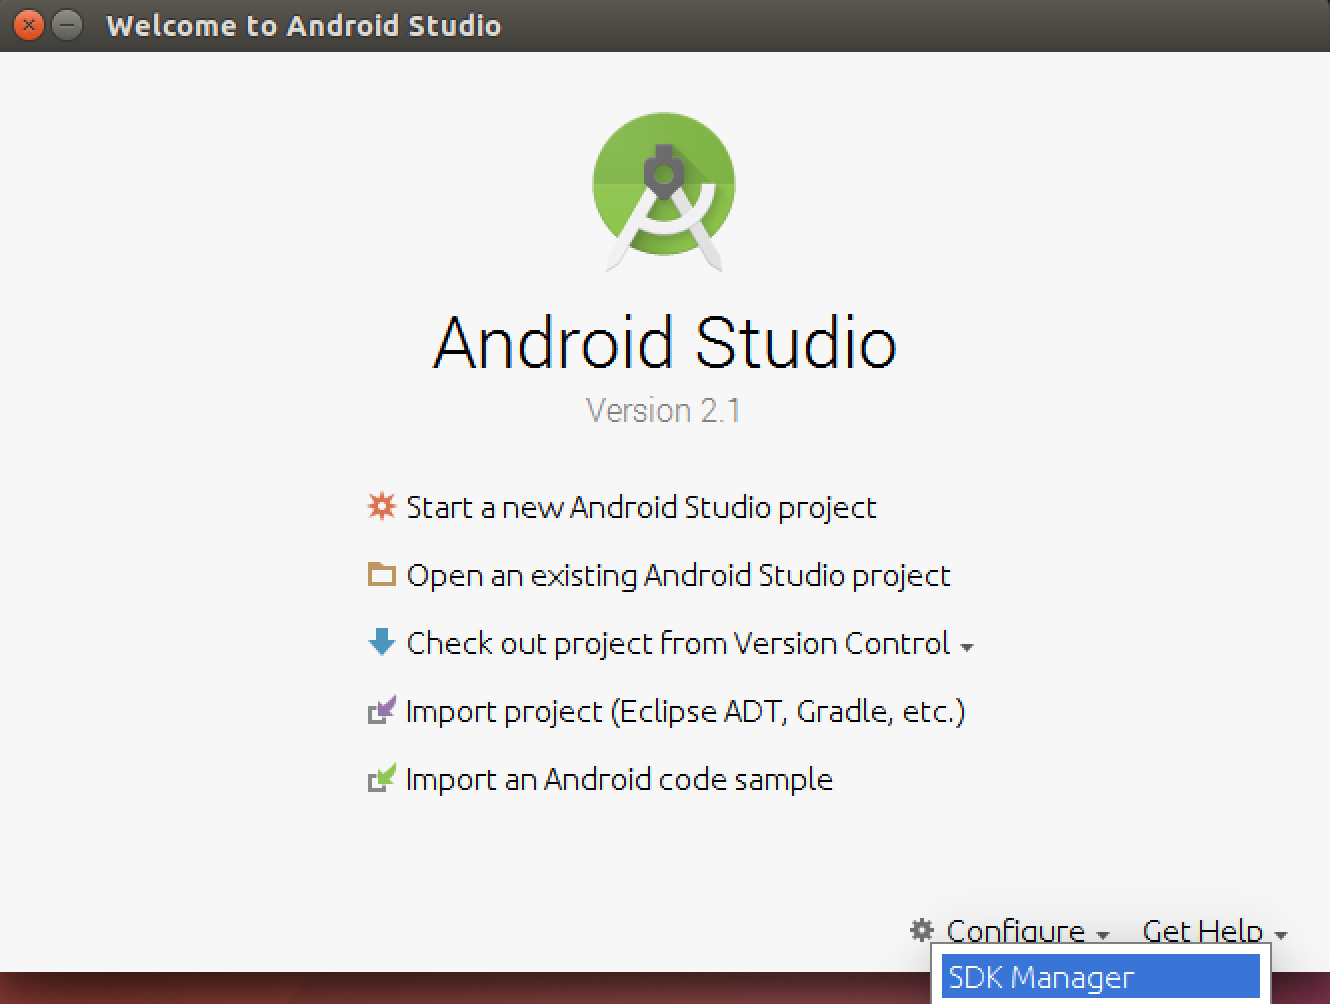Click the purple import project icon
This screenshot has width=1330, height=1004.
coord(381,711)
